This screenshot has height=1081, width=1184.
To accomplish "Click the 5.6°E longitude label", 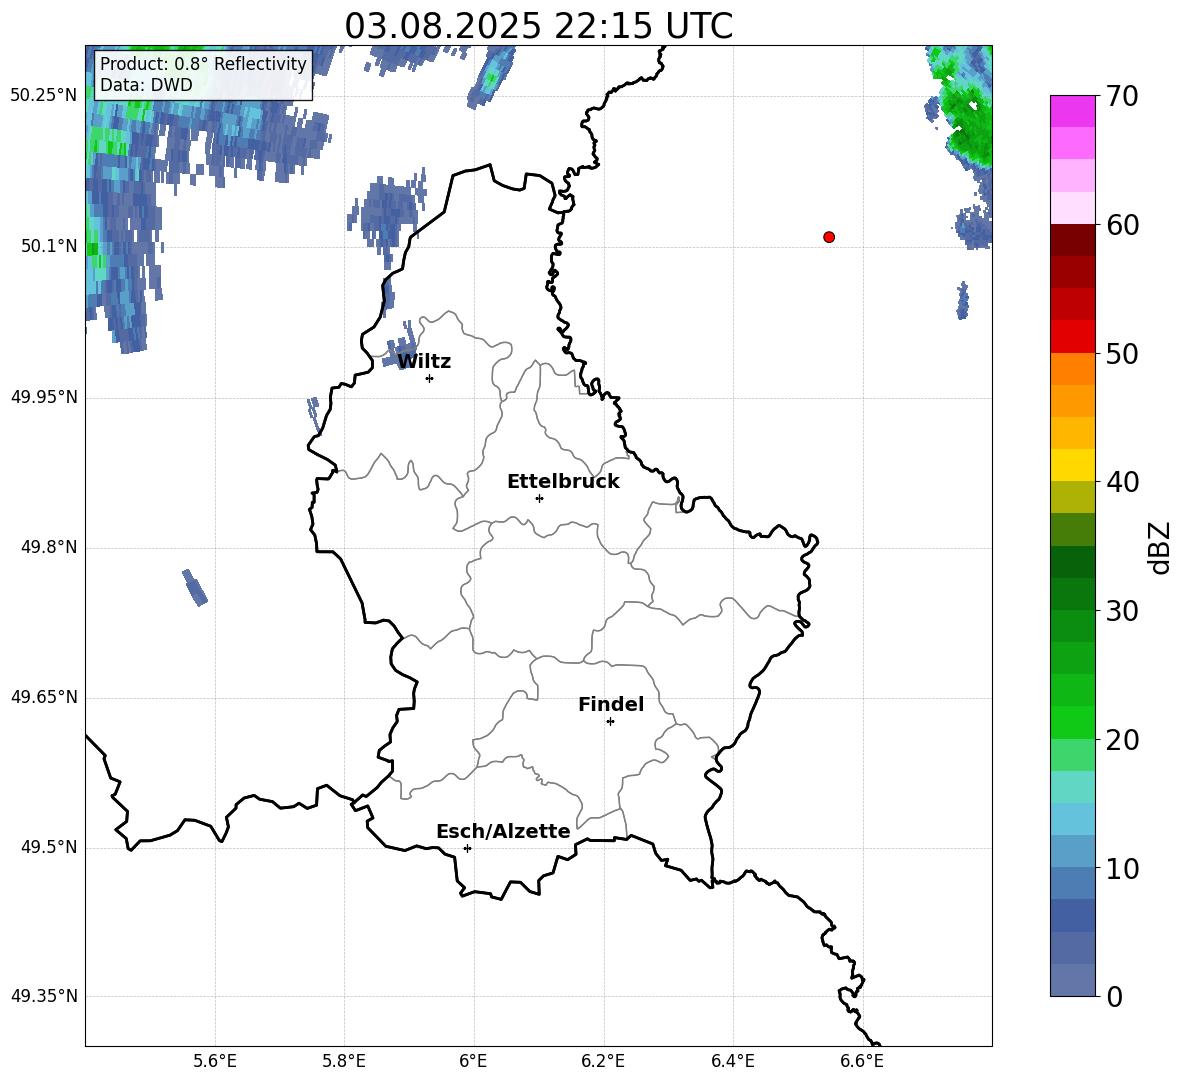I will tap(215, 1061).
